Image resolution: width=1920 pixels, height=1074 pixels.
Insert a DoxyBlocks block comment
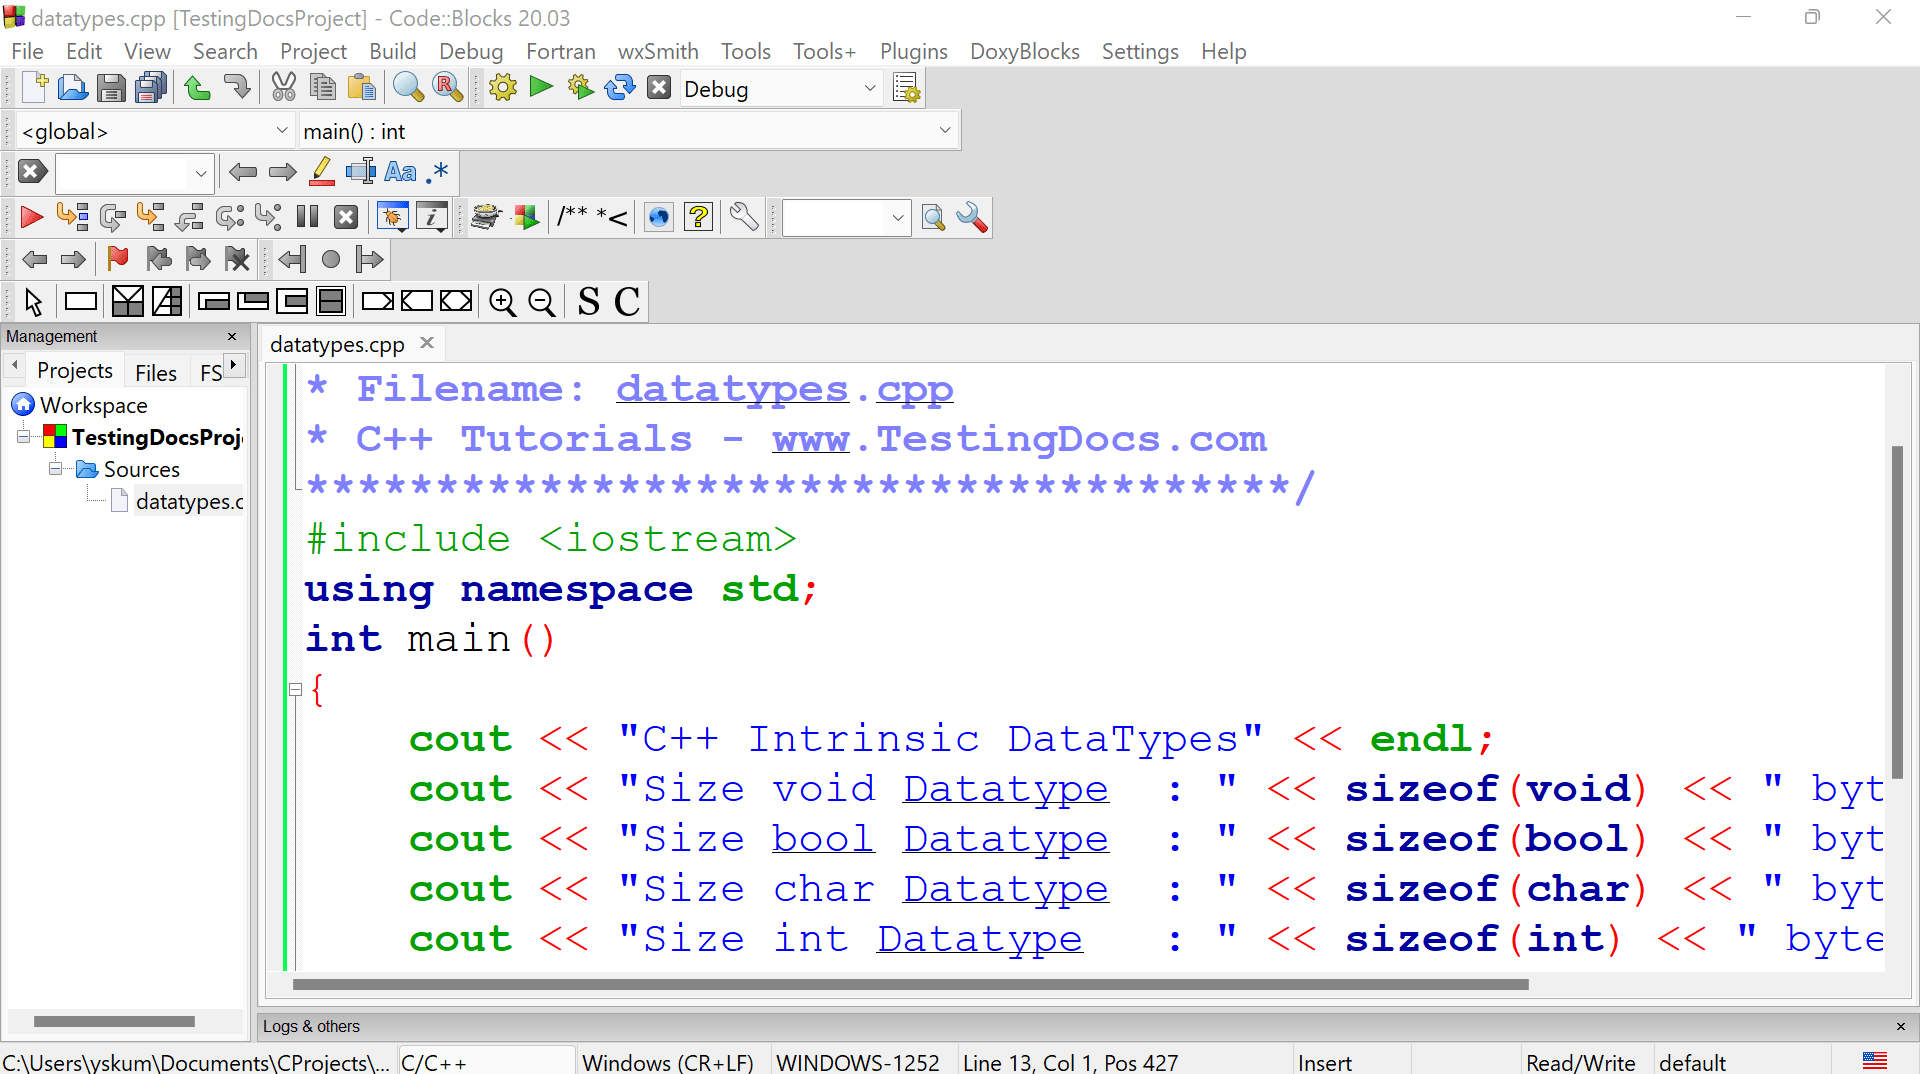[x=592, y=217]
